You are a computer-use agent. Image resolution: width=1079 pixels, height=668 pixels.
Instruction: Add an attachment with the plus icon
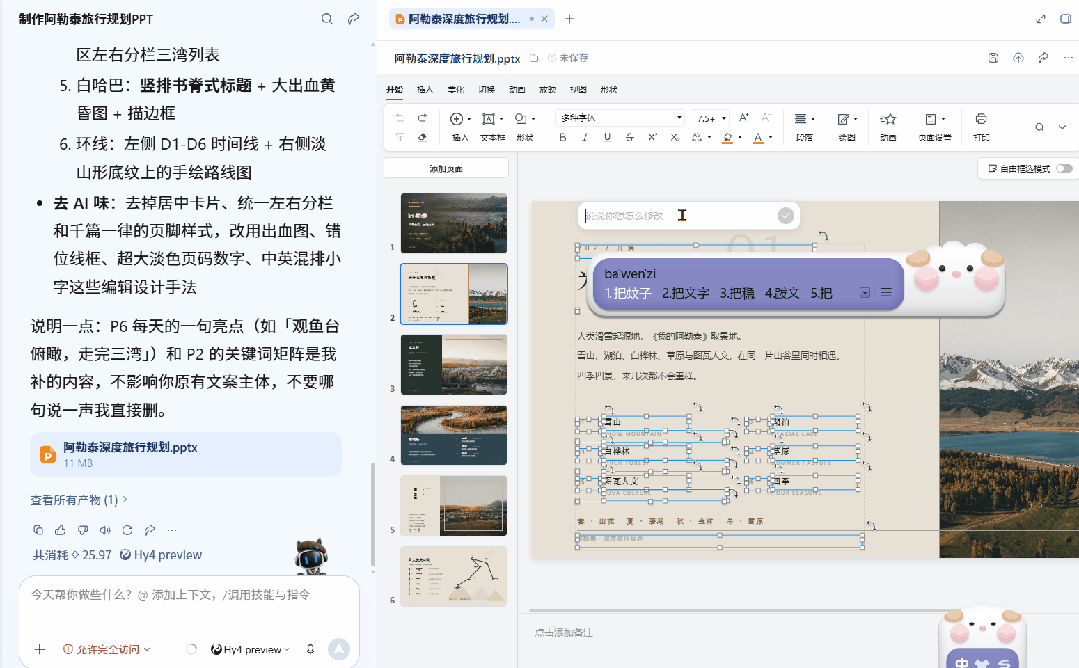[40, 649]
